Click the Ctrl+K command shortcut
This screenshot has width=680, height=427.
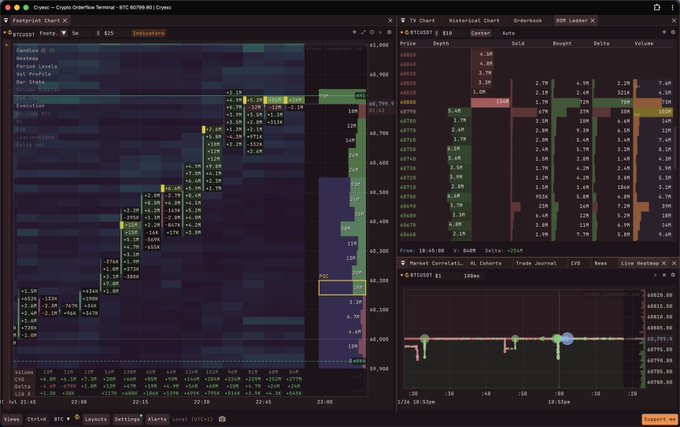[x=36, y=419]
